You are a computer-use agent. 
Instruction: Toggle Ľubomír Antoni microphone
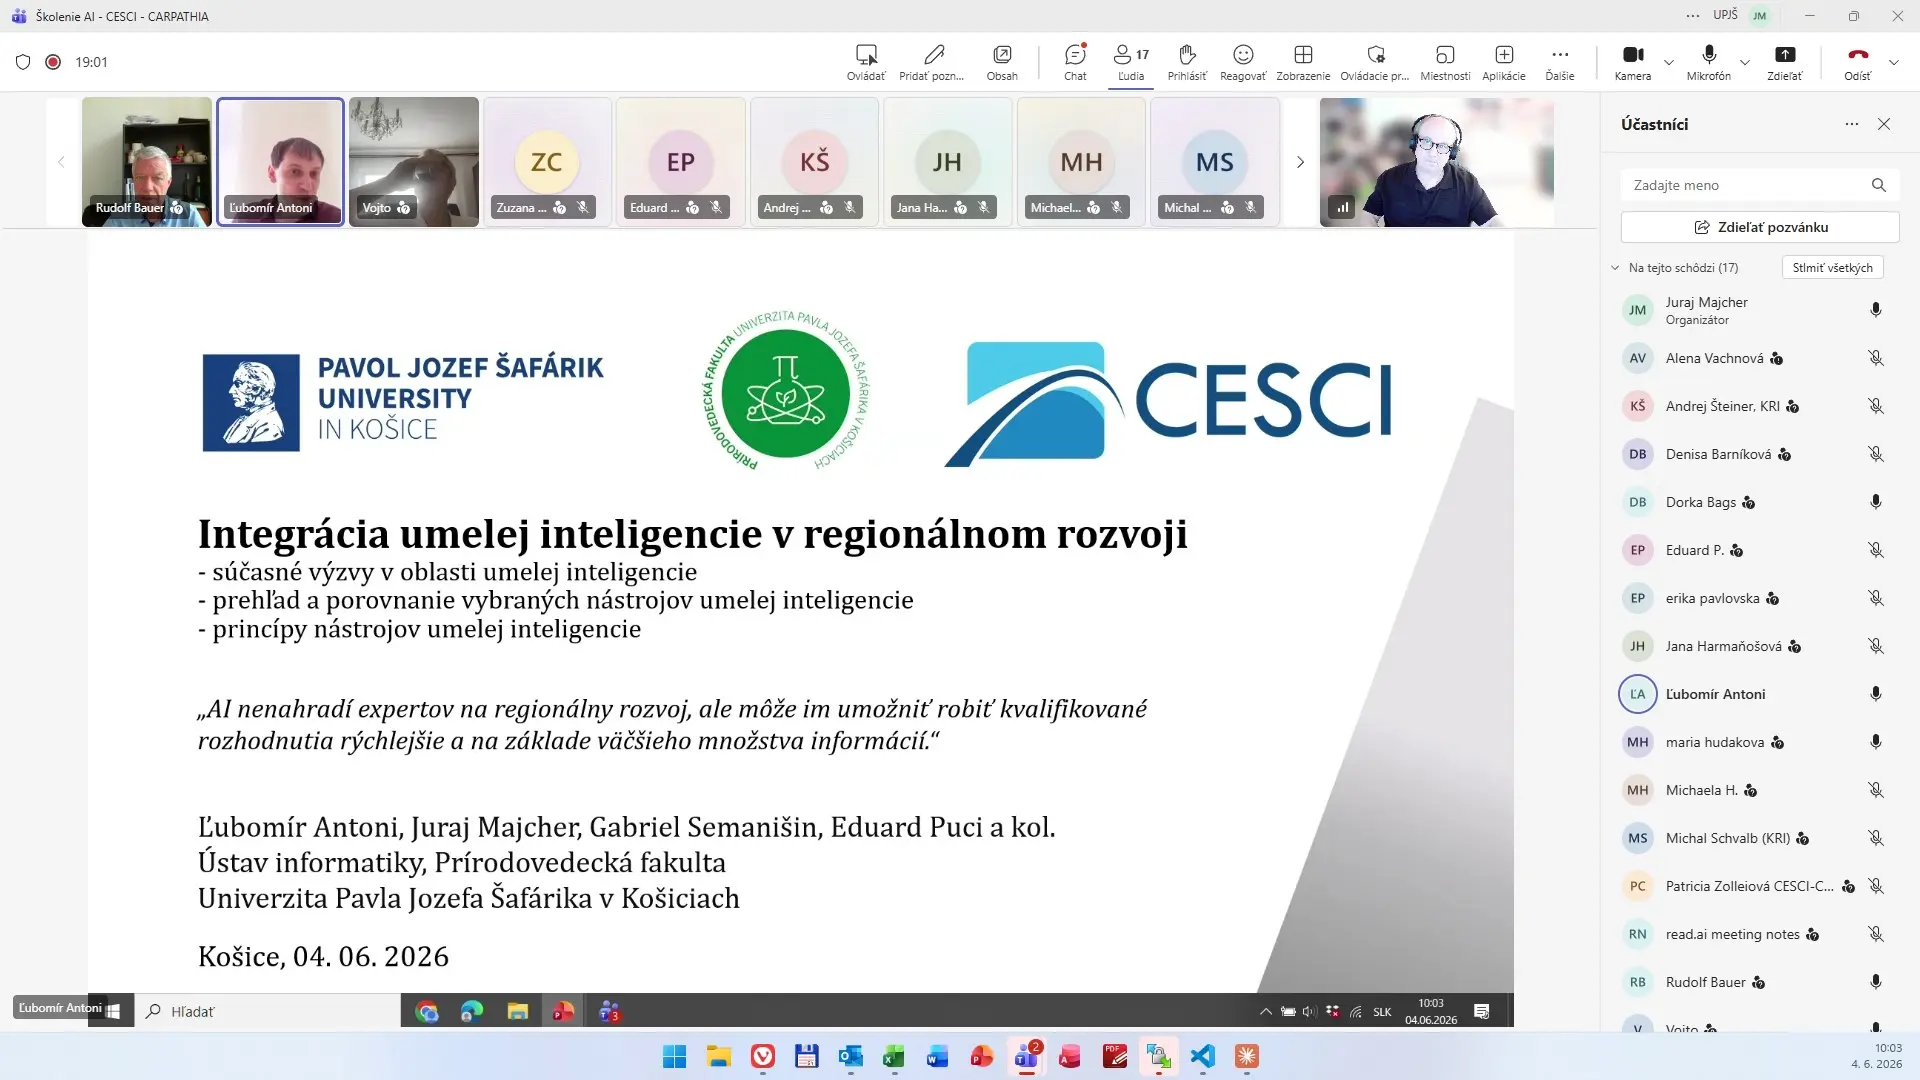(1876, 694)
